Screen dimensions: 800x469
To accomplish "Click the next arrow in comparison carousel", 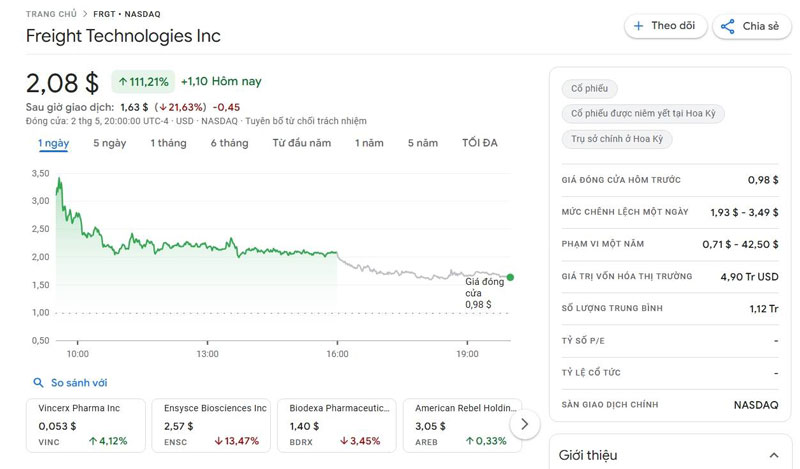I will click(524, 424).
